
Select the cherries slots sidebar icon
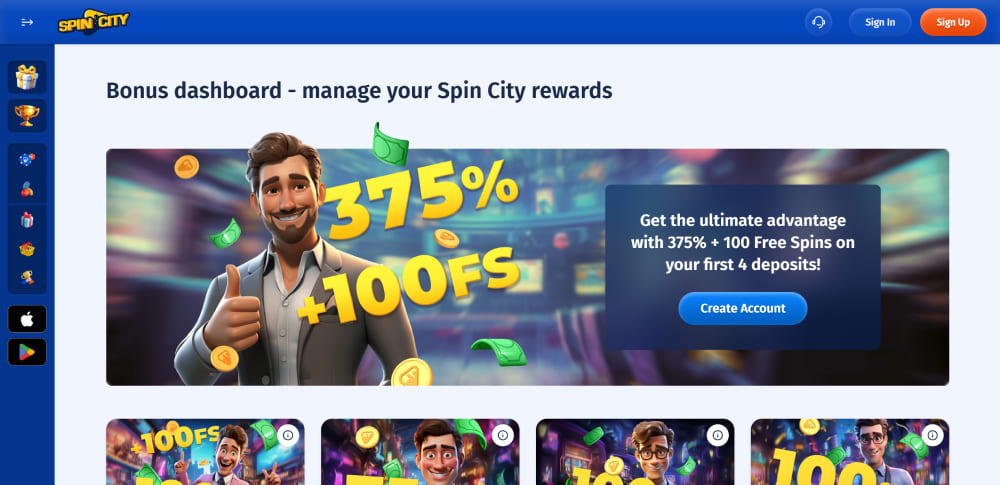[27, 189]
